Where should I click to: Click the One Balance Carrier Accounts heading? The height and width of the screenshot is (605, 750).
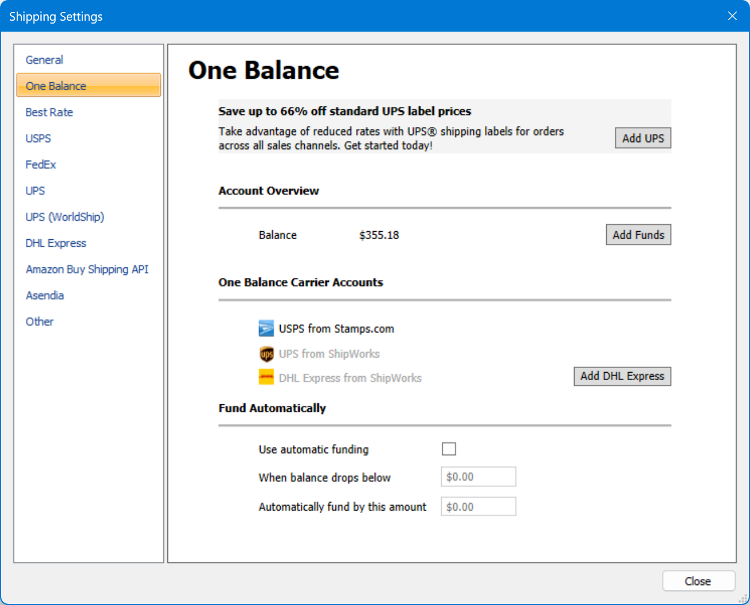(300, 282)
